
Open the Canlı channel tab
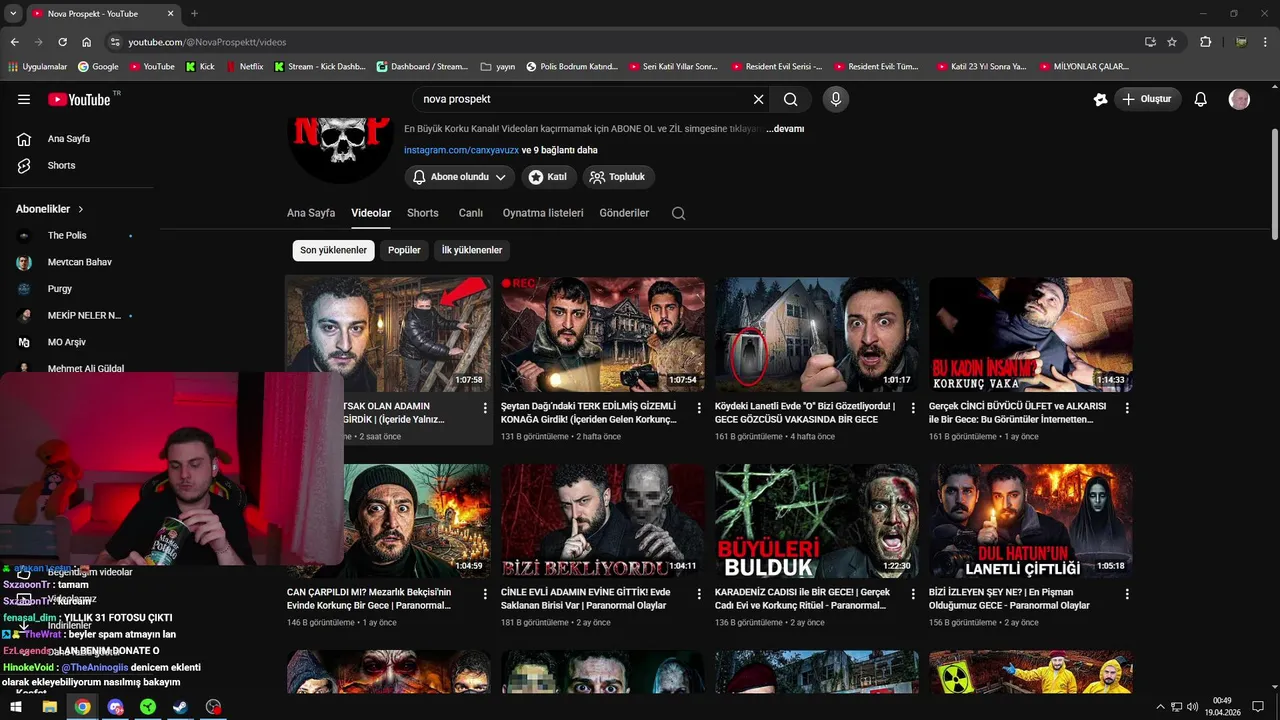coord(471,213)
